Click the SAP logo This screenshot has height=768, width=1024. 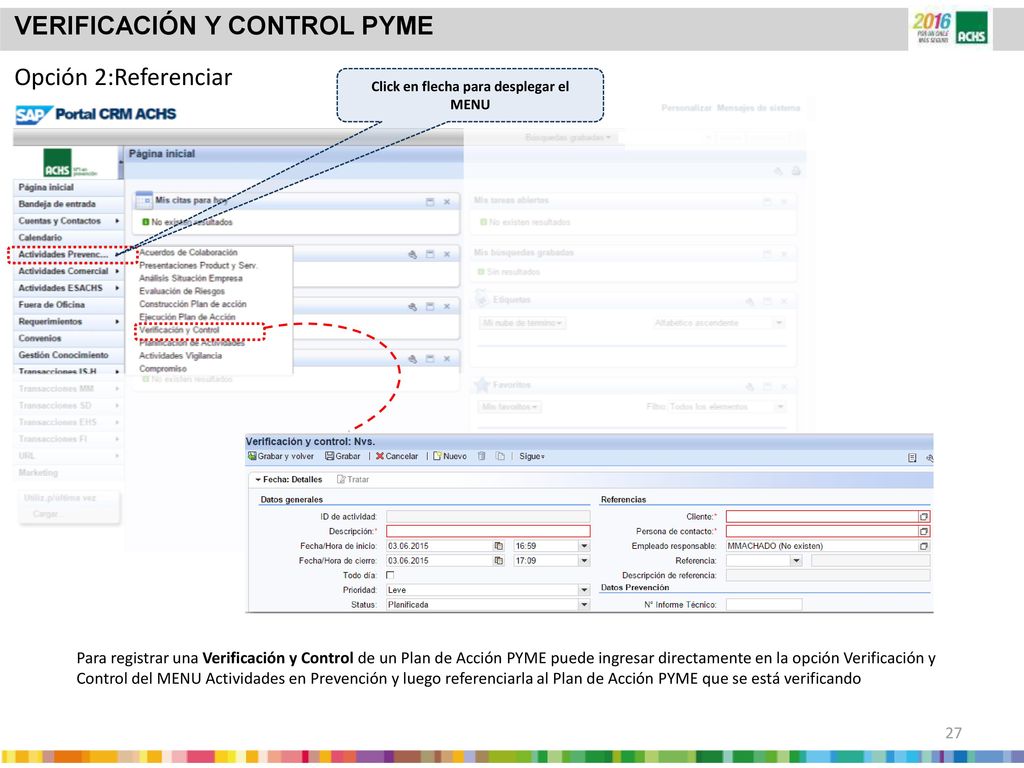point(33,115)
